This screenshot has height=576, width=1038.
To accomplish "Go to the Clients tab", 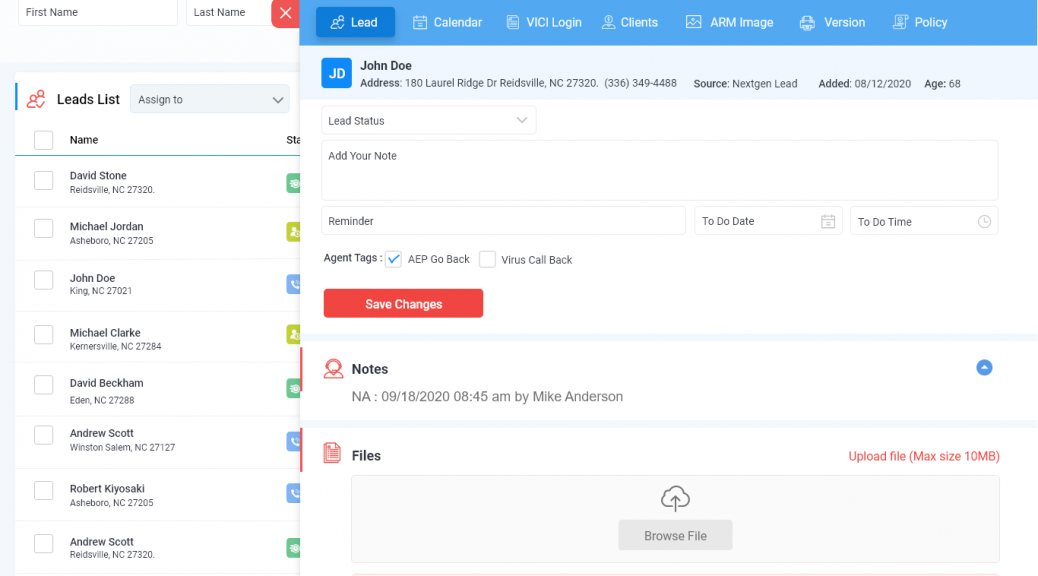I will click(630, 23).
